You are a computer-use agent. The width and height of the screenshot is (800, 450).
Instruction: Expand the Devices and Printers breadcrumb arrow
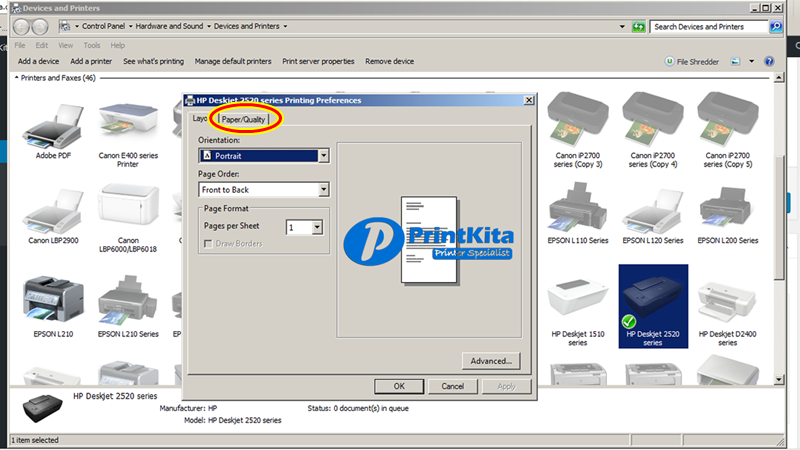[285, 26]
